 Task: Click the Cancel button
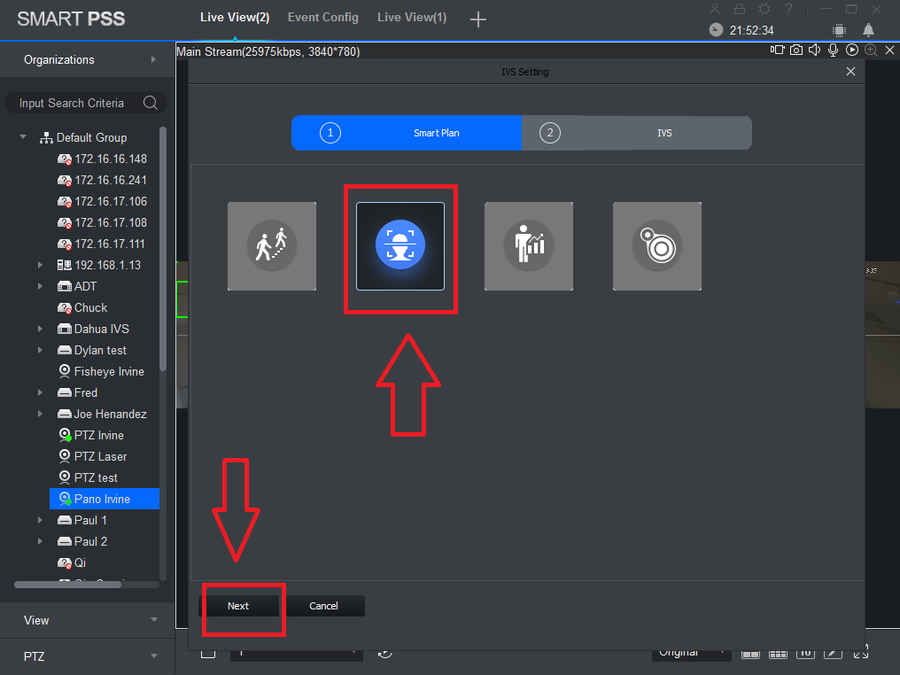coord(324,606)
